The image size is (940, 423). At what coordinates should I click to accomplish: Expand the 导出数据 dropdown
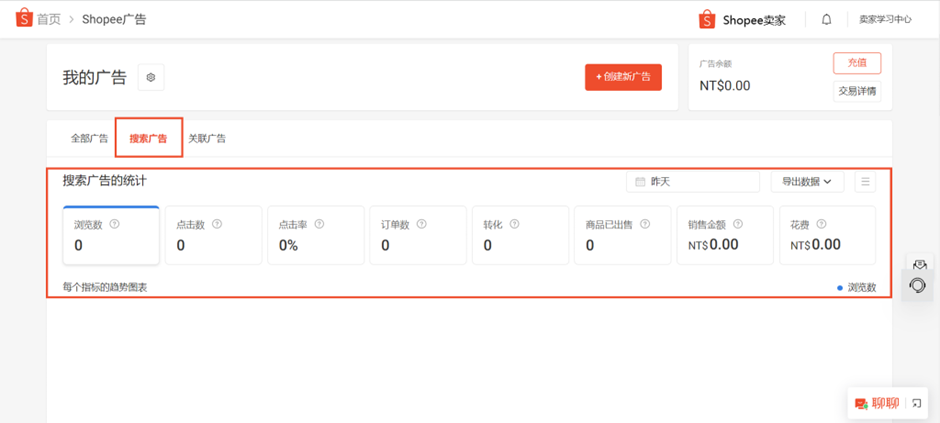(807, 182)
